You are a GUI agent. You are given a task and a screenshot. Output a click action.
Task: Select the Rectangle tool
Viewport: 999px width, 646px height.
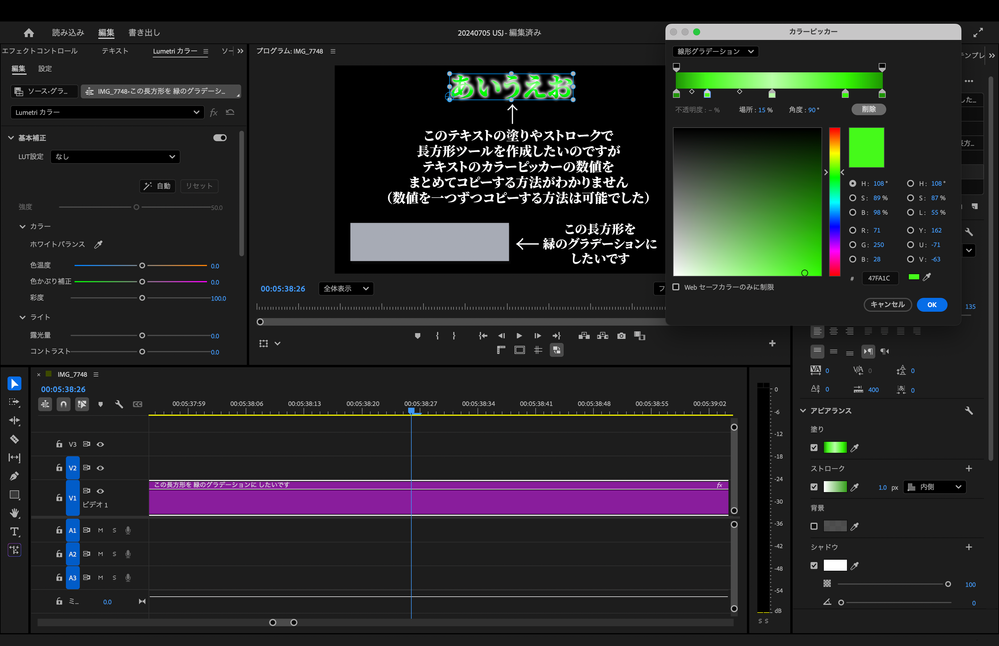coord(14,495)
